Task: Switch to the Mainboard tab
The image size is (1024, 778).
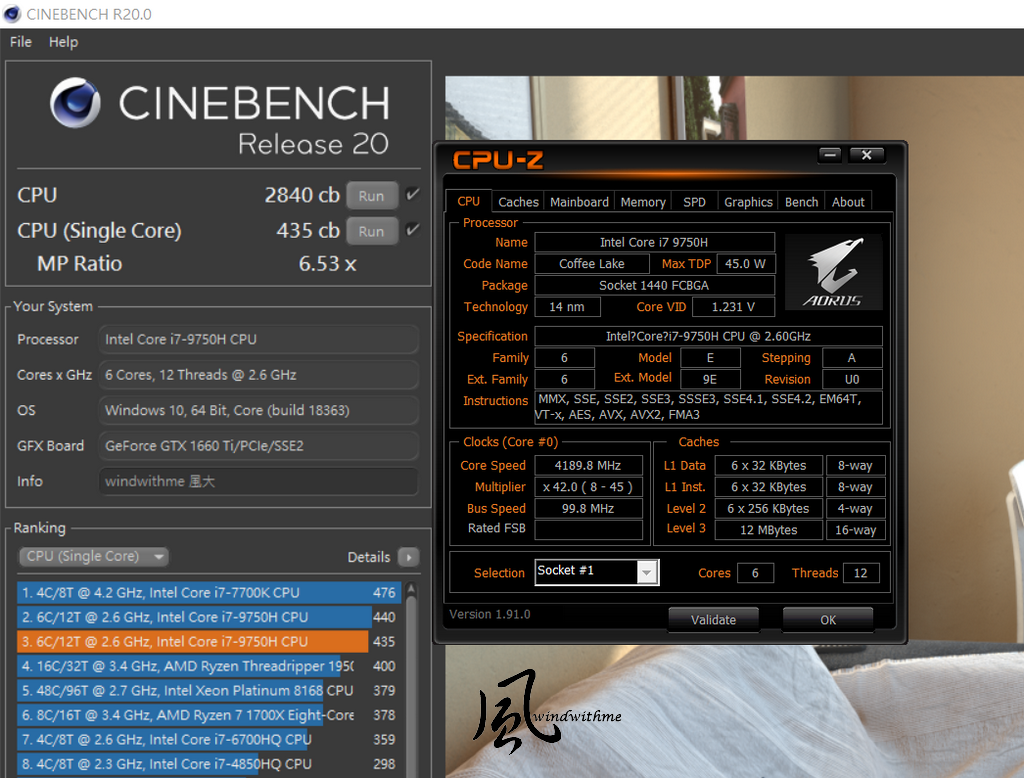Action: [x=579, y=202]
